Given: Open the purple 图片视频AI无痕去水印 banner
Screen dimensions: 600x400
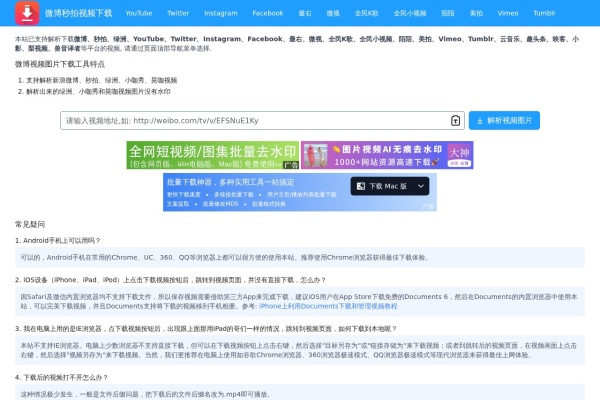Looking at the screenshot, I should [387, 155].
